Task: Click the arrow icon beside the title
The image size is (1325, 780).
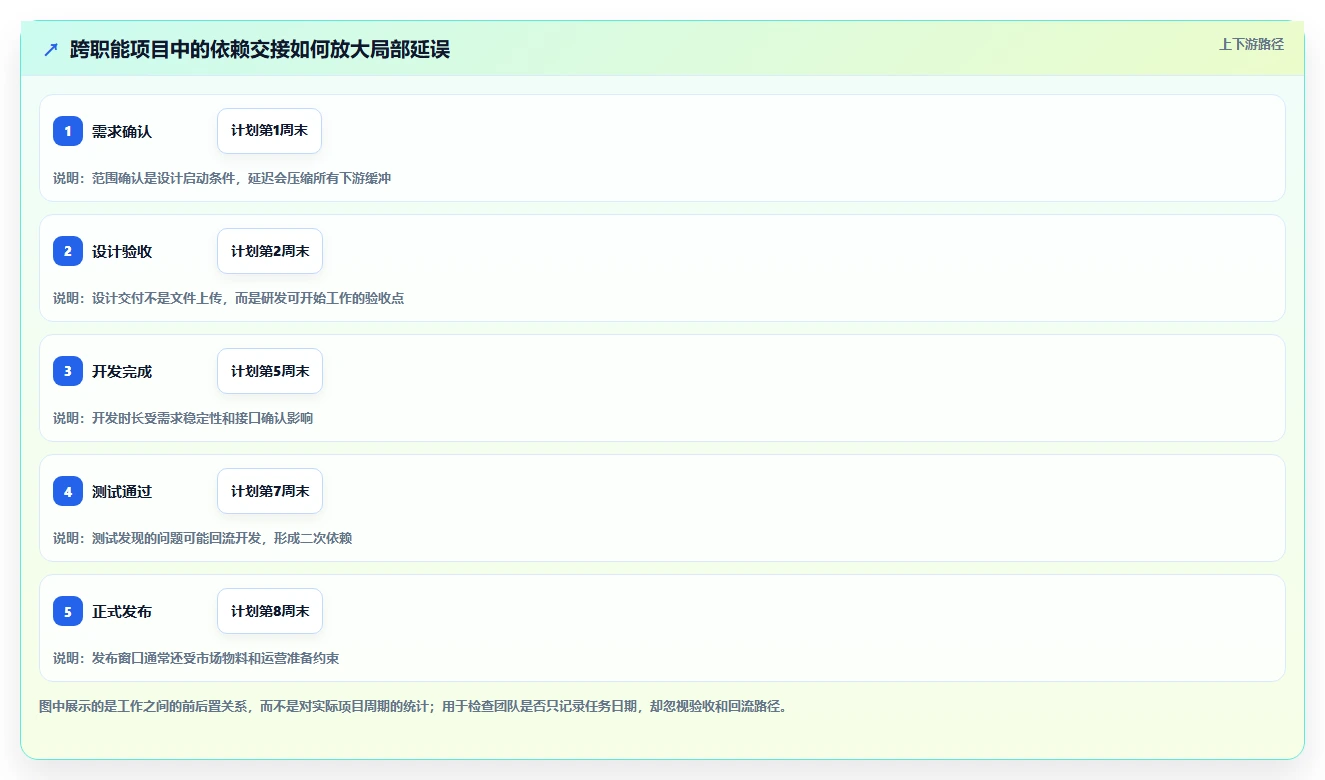Action: point(51,50)
